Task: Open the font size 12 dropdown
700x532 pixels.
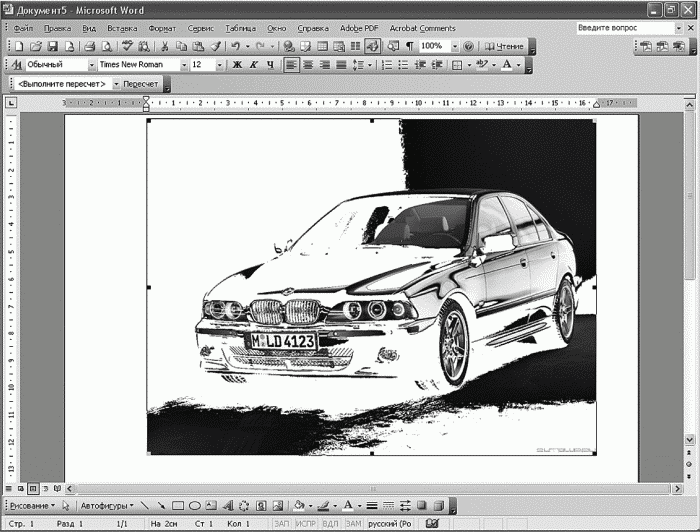Action: click(x=219, y=65)
